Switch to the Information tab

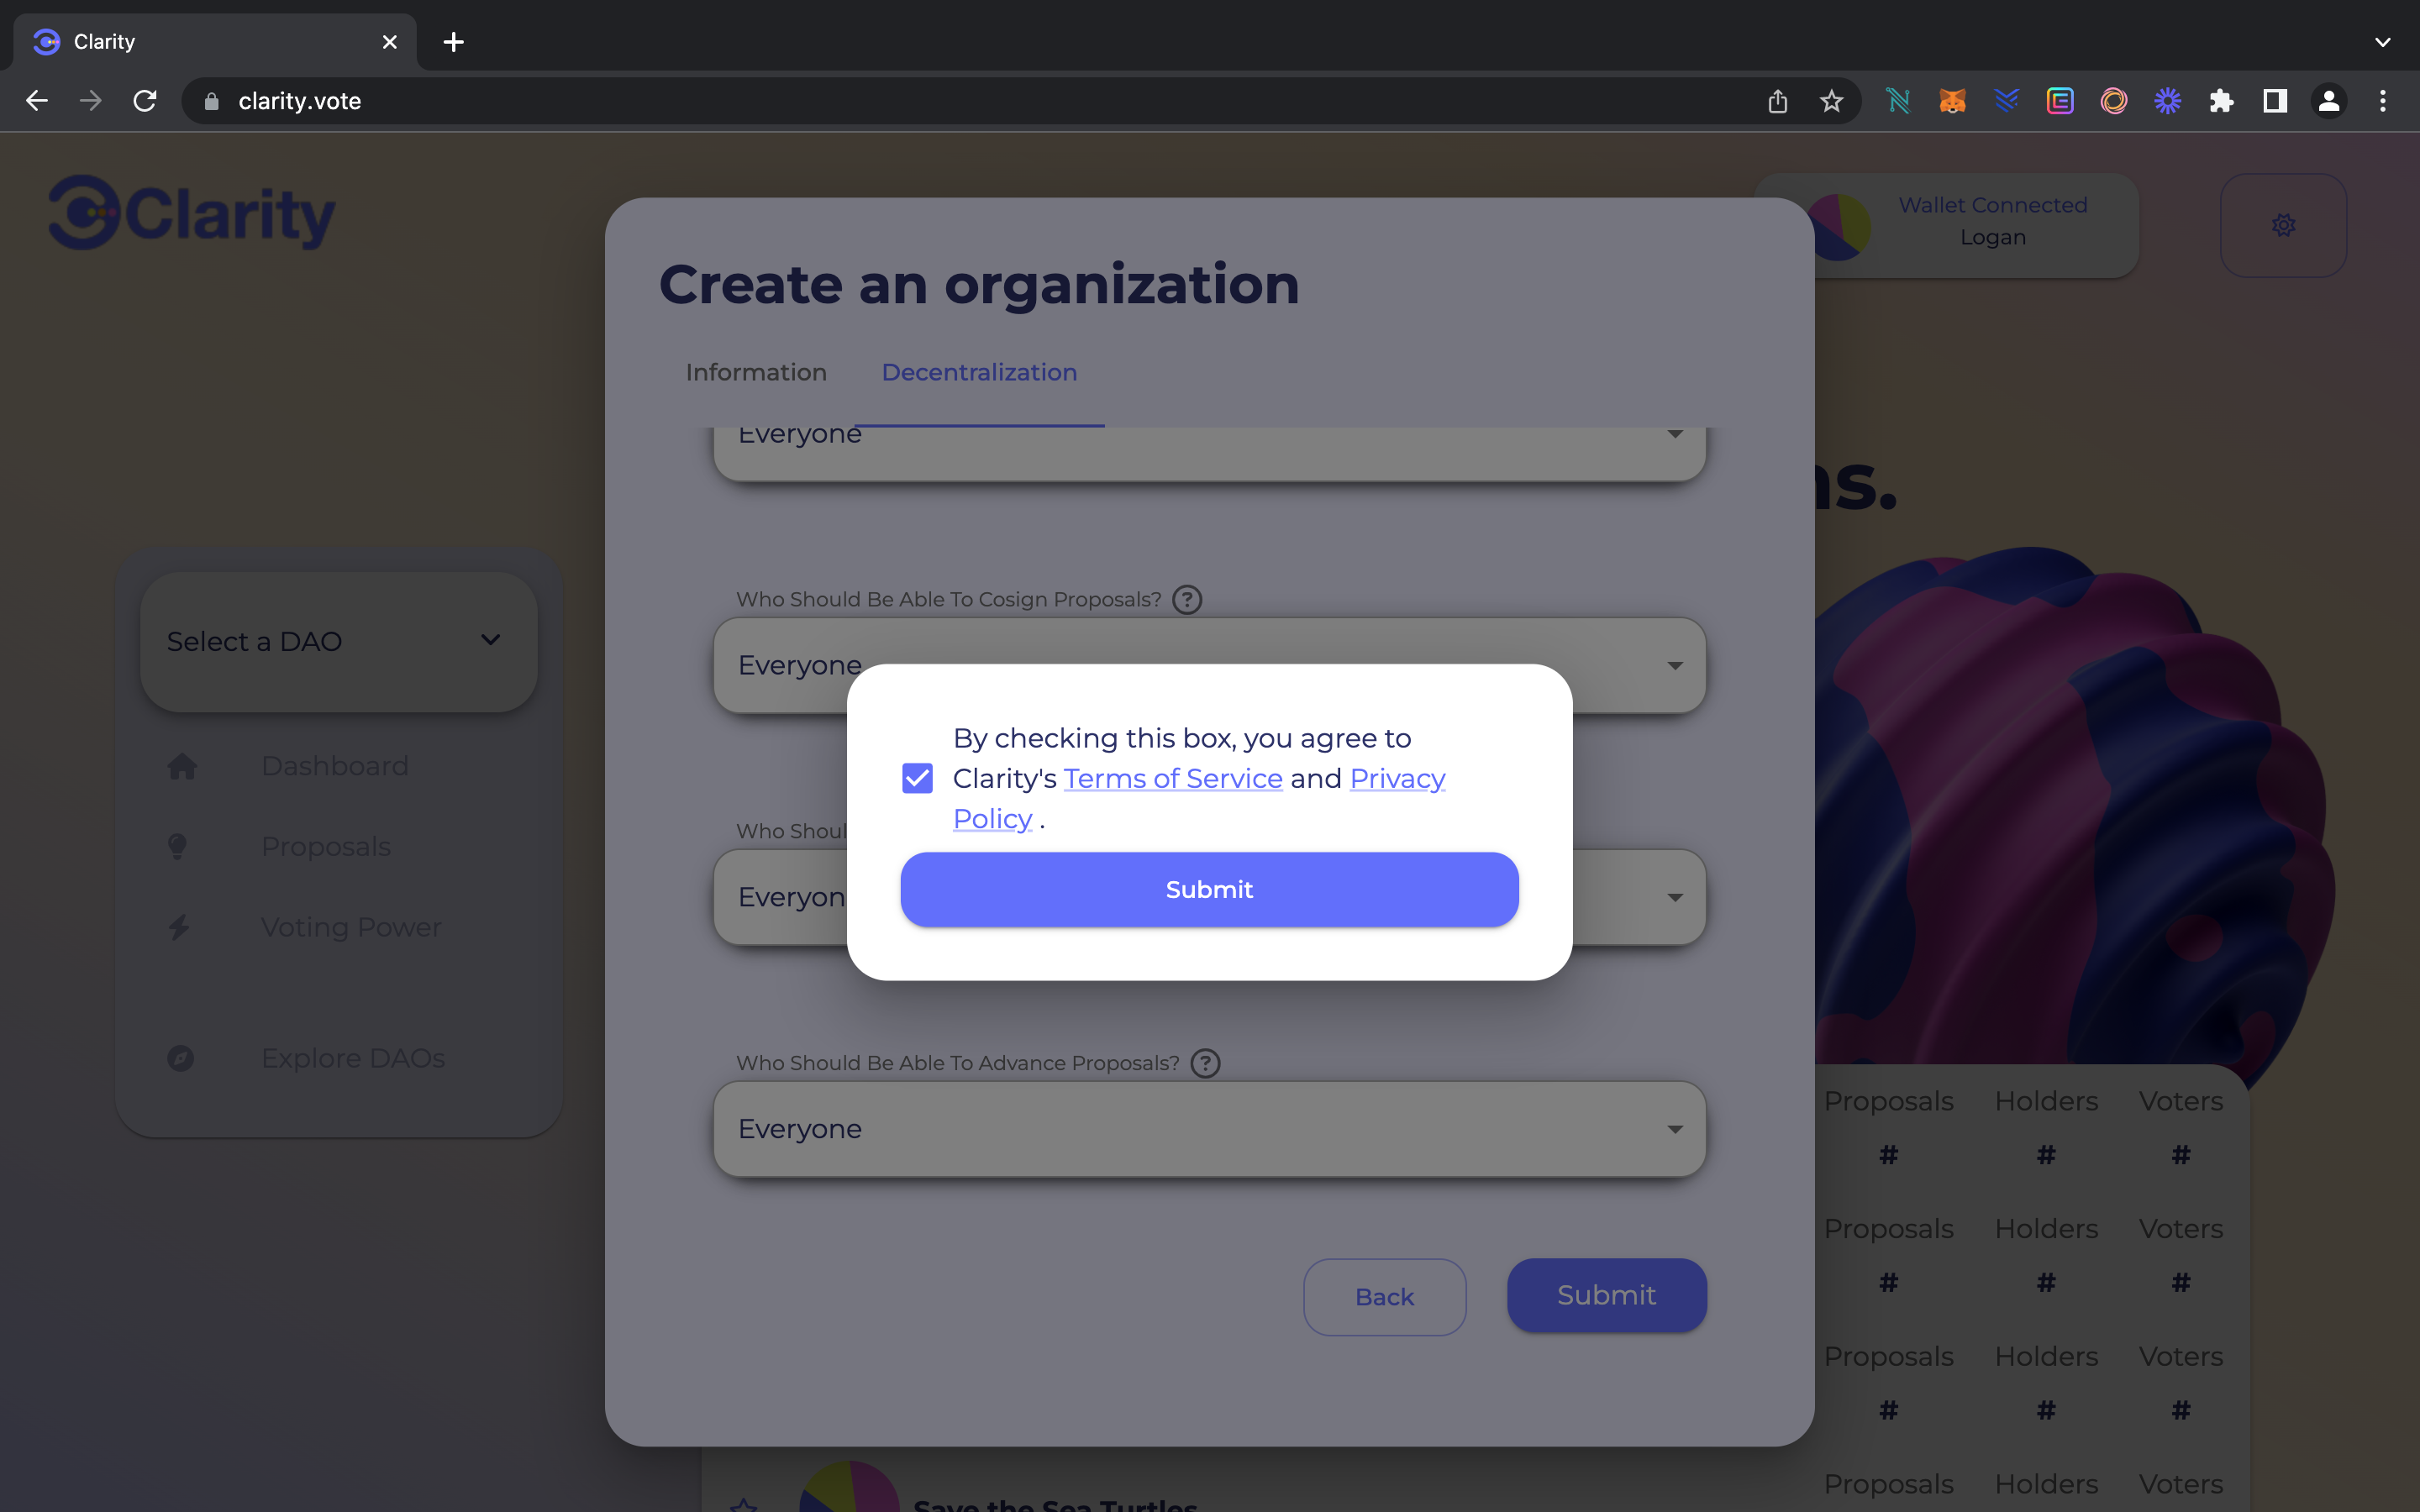(x=756, y=372)
